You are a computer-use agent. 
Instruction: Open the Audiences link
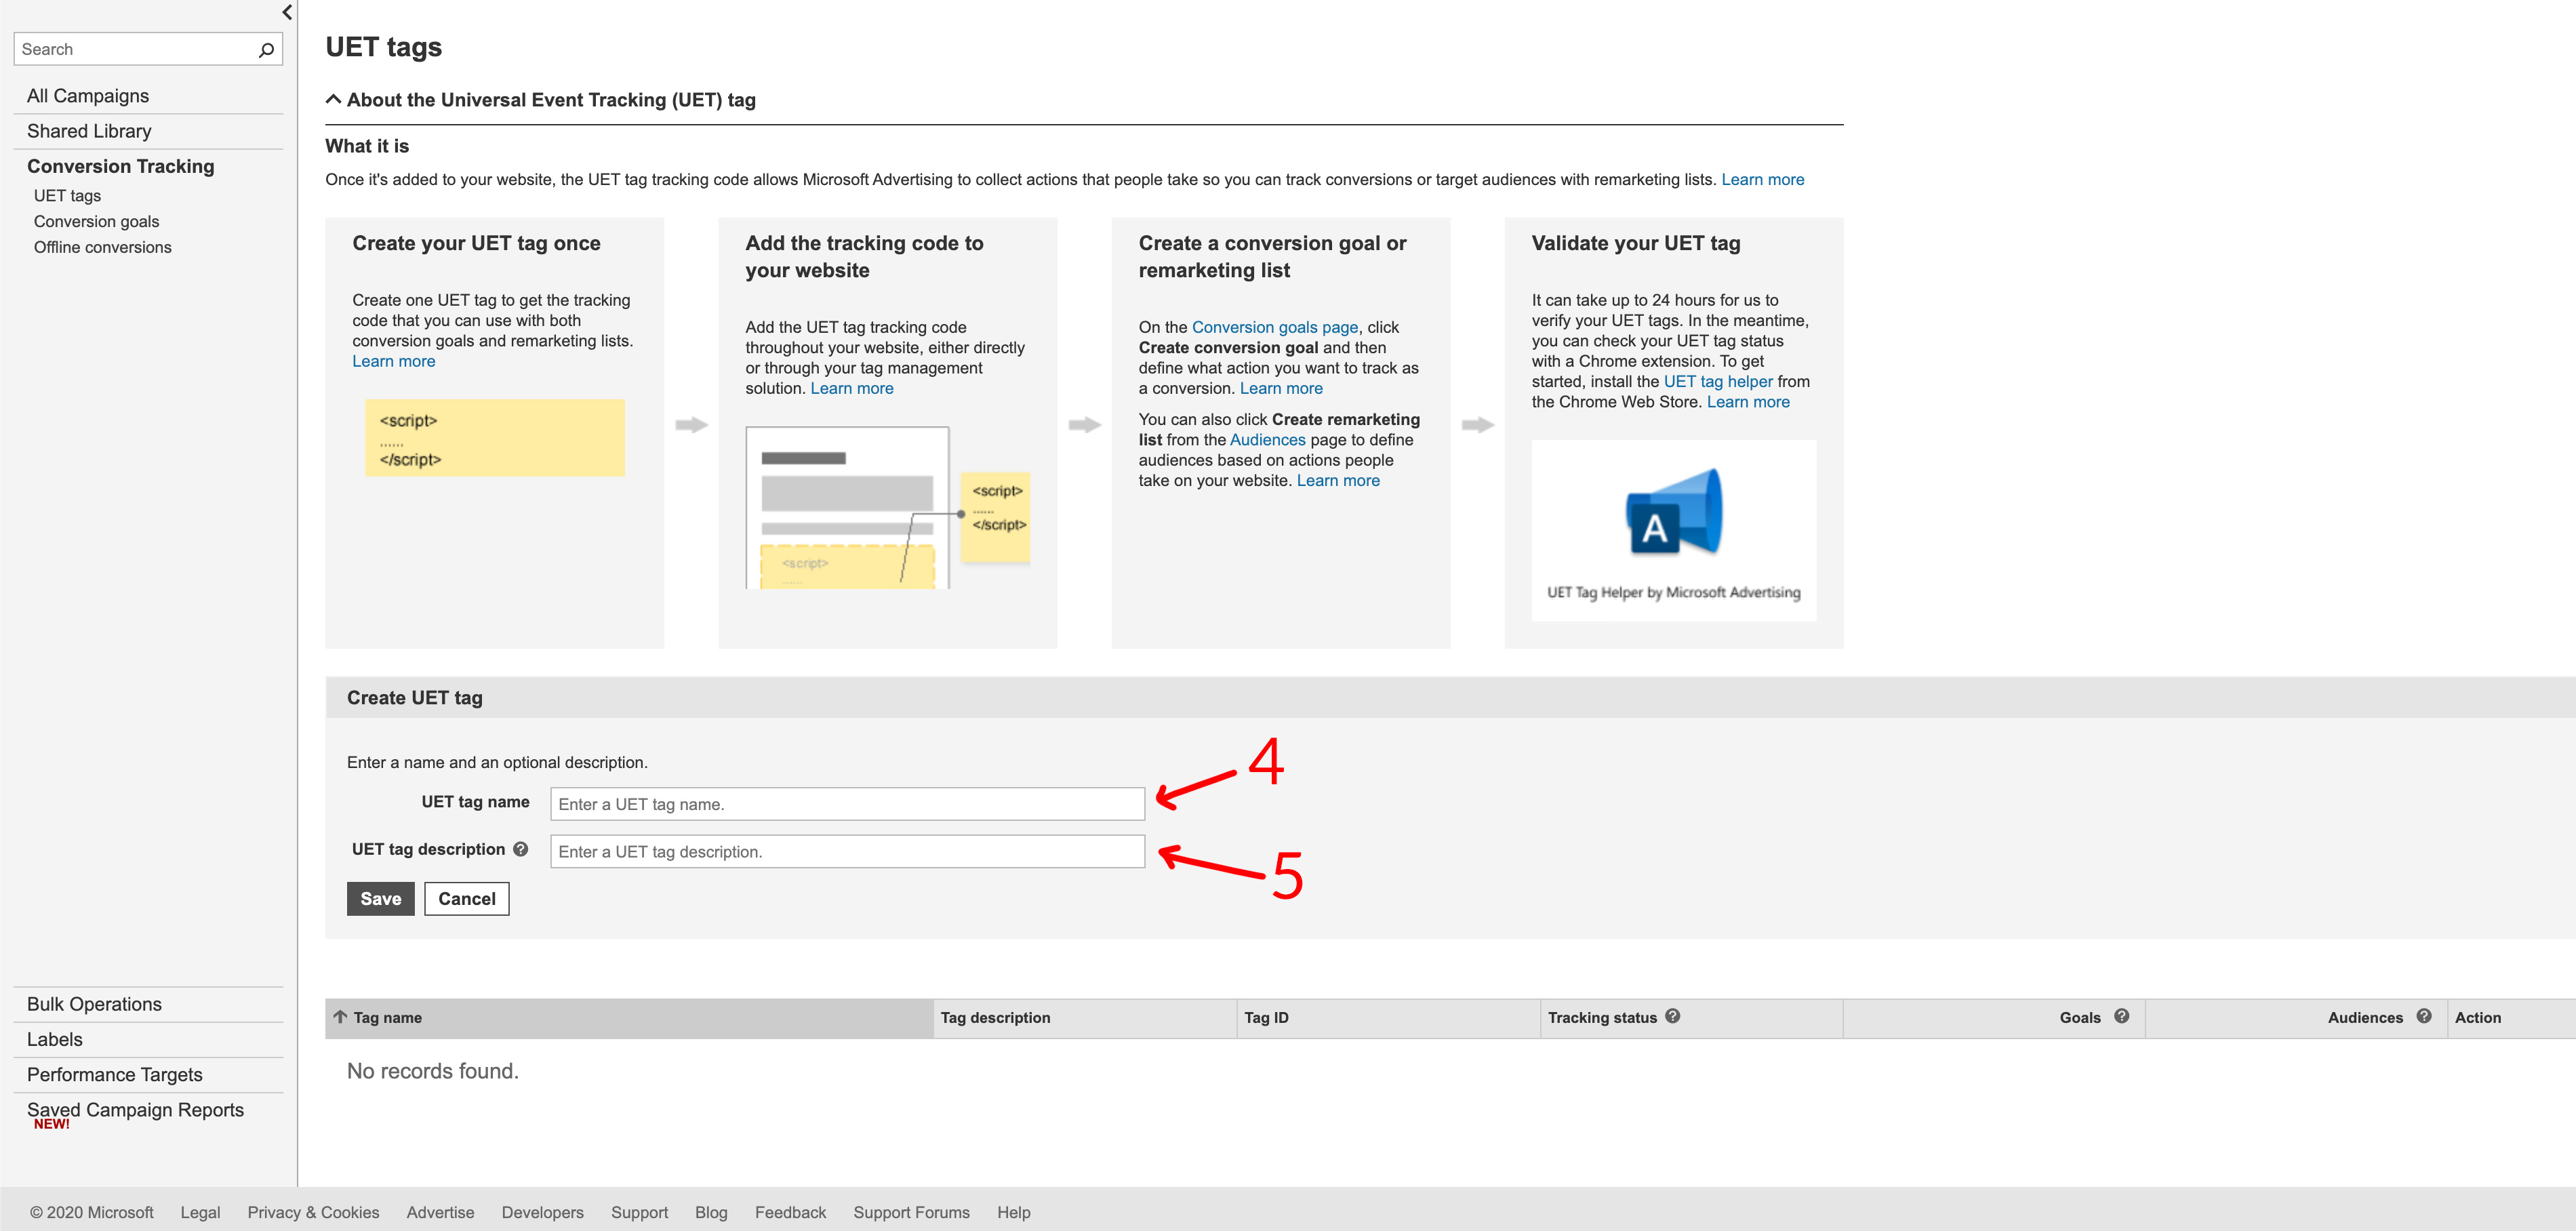coord(1267,440)
